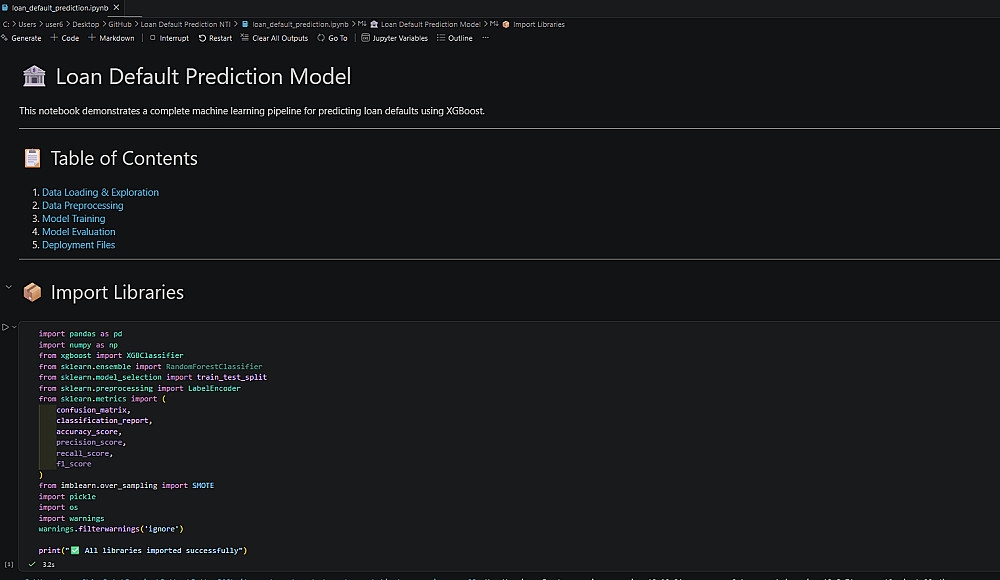1000x580 pixels.
Task: Close the loan_default_prediction.ipynb tab
Action: [x=117, y=7]
